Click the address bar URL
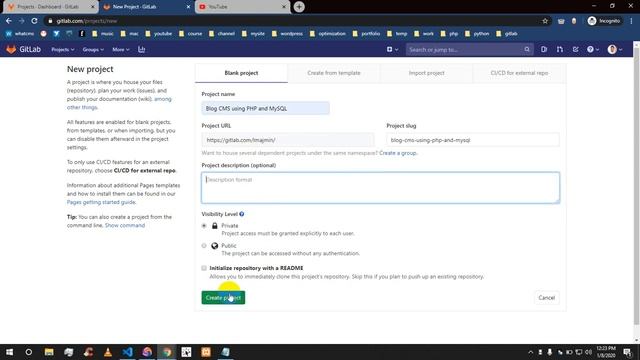Screen dimensions: 640x360 [x=87, y=21]
